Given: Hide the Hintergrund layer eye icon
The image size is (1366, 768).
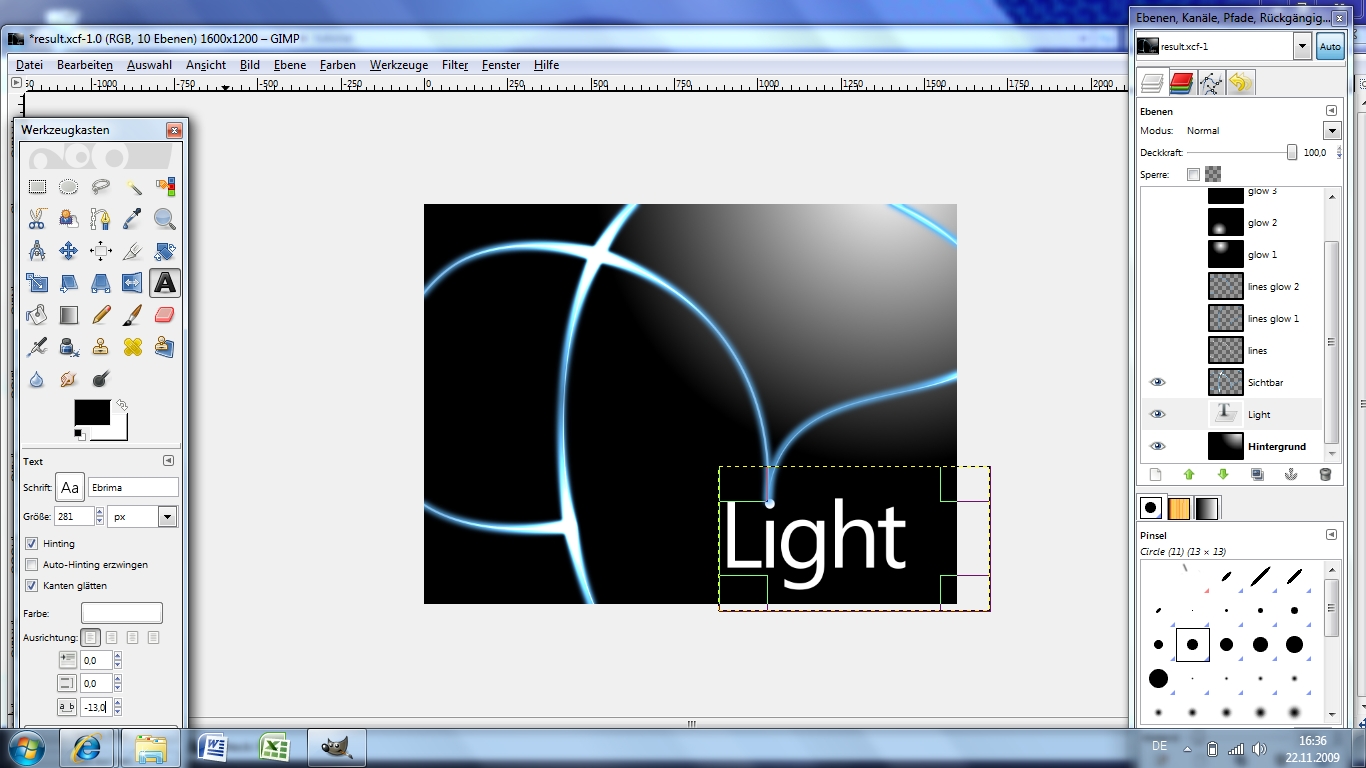Looking at the screenshot, I should click(x=1158, y=446).
